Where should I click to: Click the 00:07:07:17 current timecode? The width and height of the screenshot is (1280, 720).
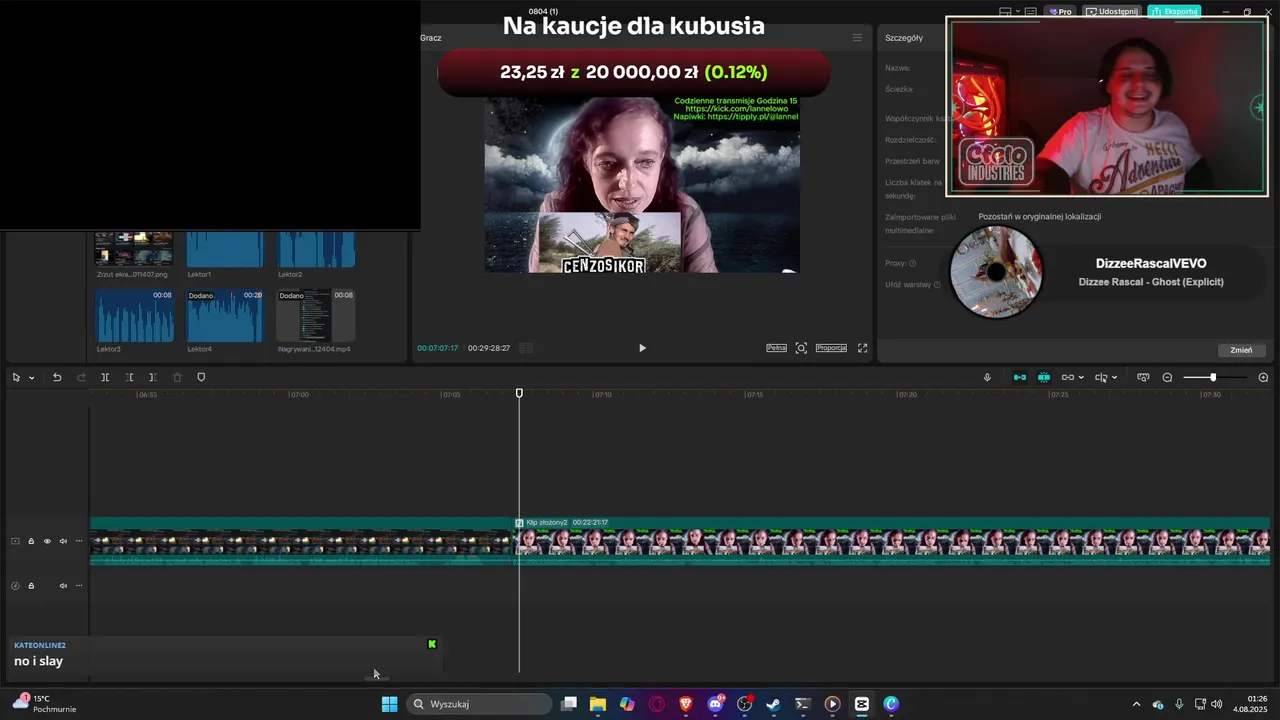tap(437, 348)
